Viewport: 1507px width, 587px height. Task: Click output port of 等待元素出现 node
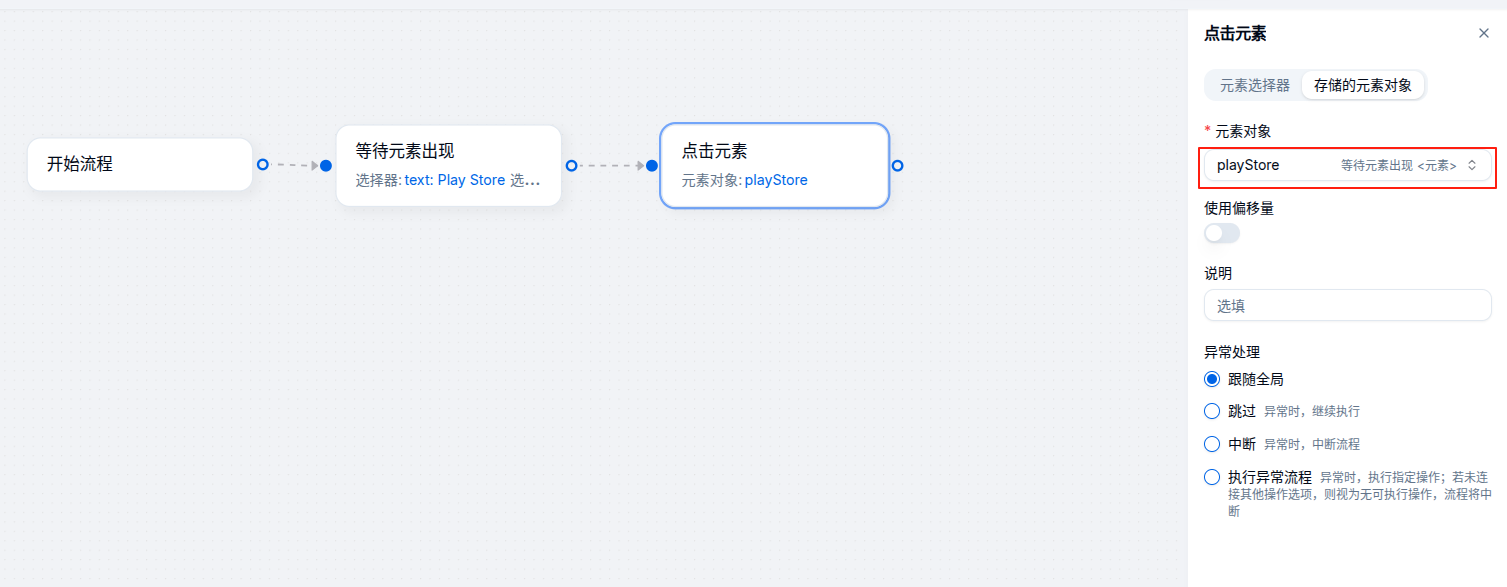pos(571,166)
